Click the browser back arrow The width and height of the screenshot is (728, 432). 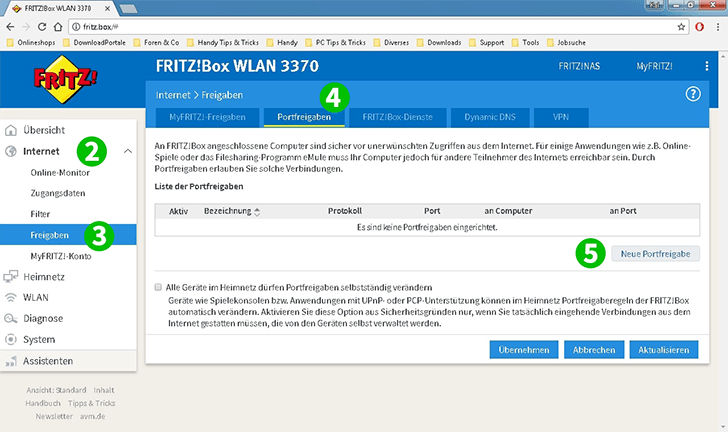click(10, 27)
